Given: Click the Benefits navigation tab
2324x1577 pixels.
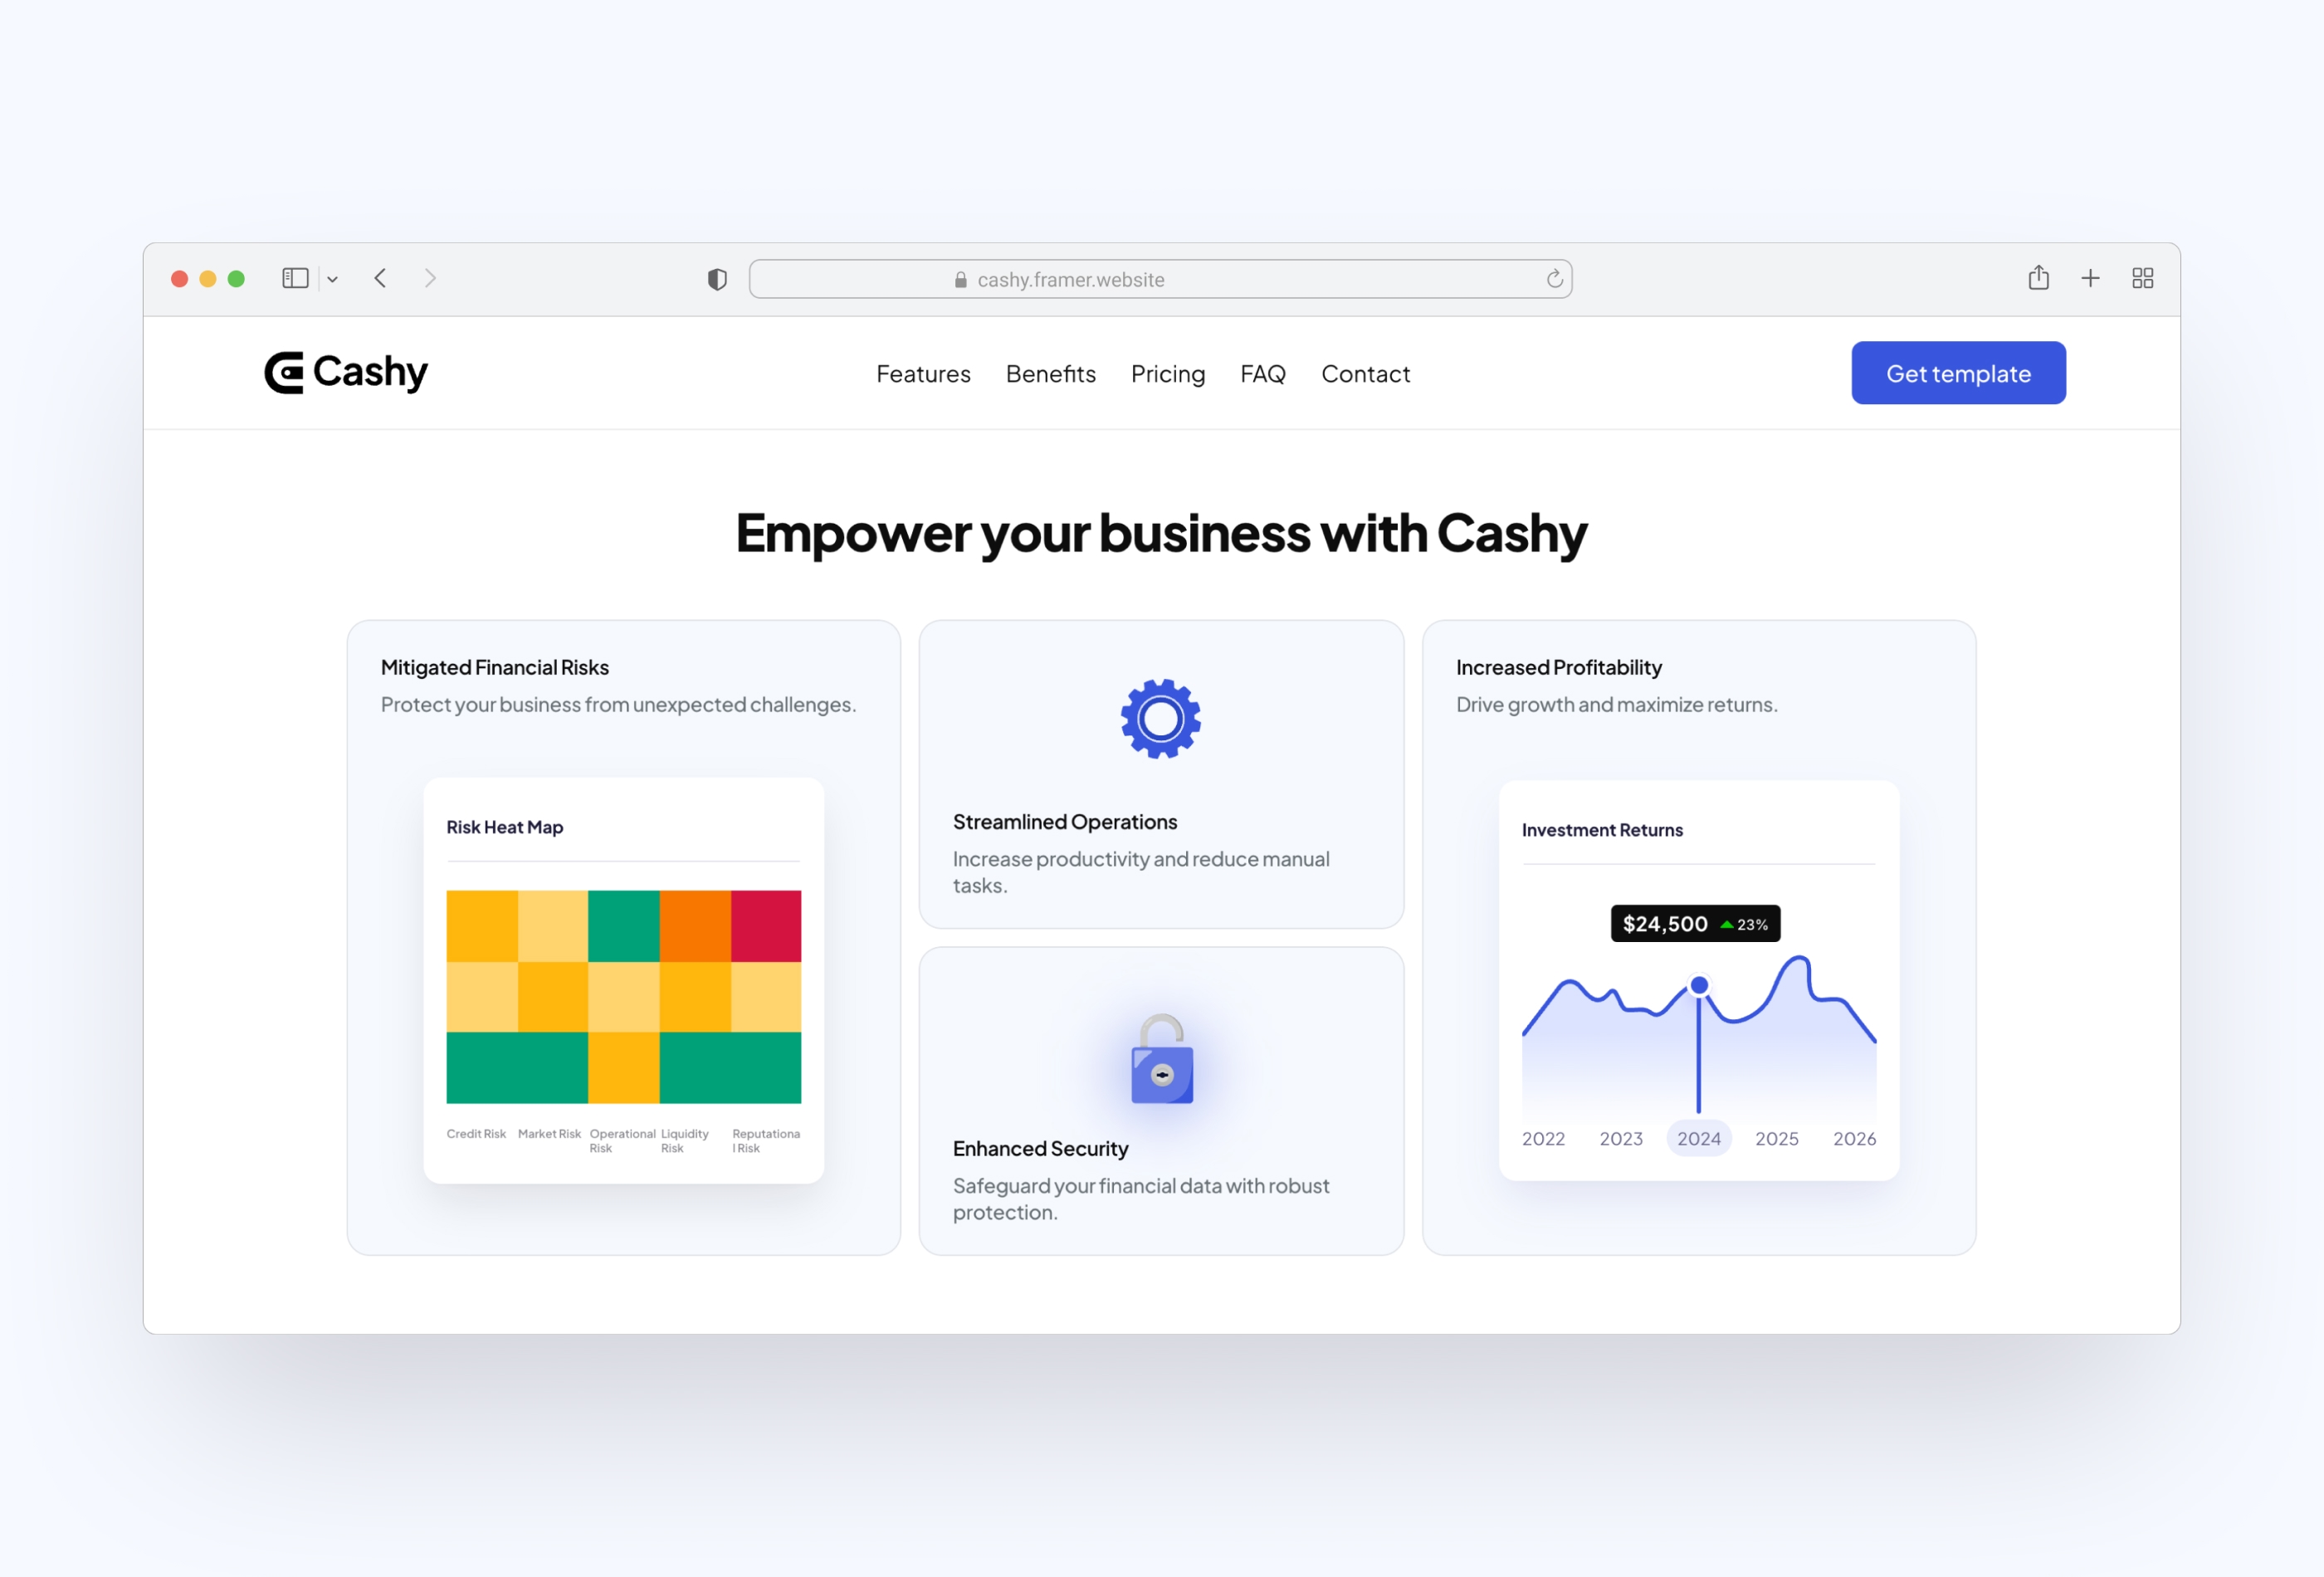Looking at the screenshot, I should coord(1050,373).
